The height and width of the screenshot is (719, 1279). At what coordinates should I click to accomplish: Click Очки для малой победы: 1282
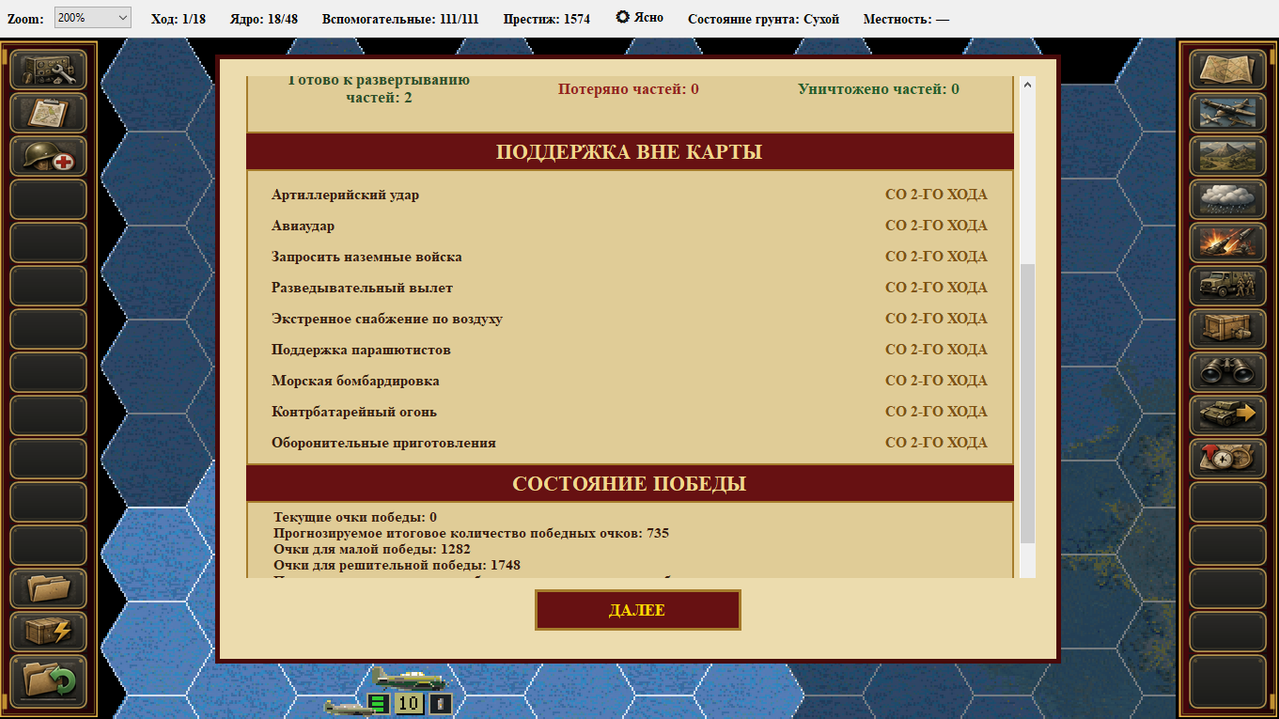tap(372, 549)
